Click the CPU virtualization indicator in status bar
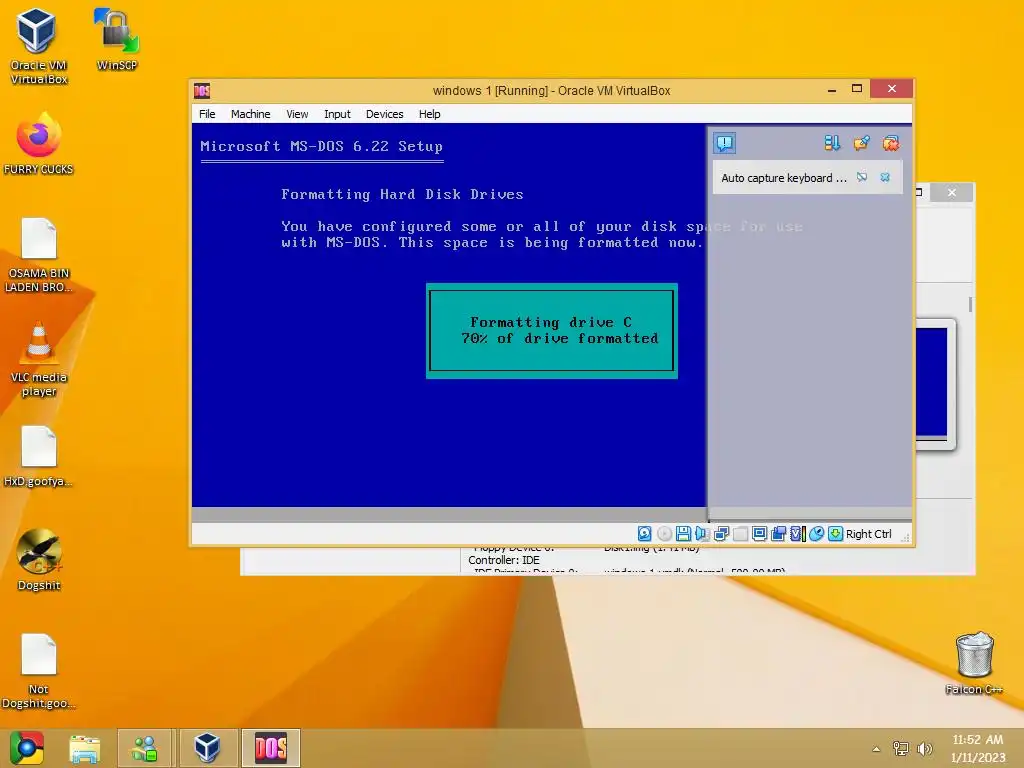The width and height of the screenshot is (1024, 768). point(797,534)
